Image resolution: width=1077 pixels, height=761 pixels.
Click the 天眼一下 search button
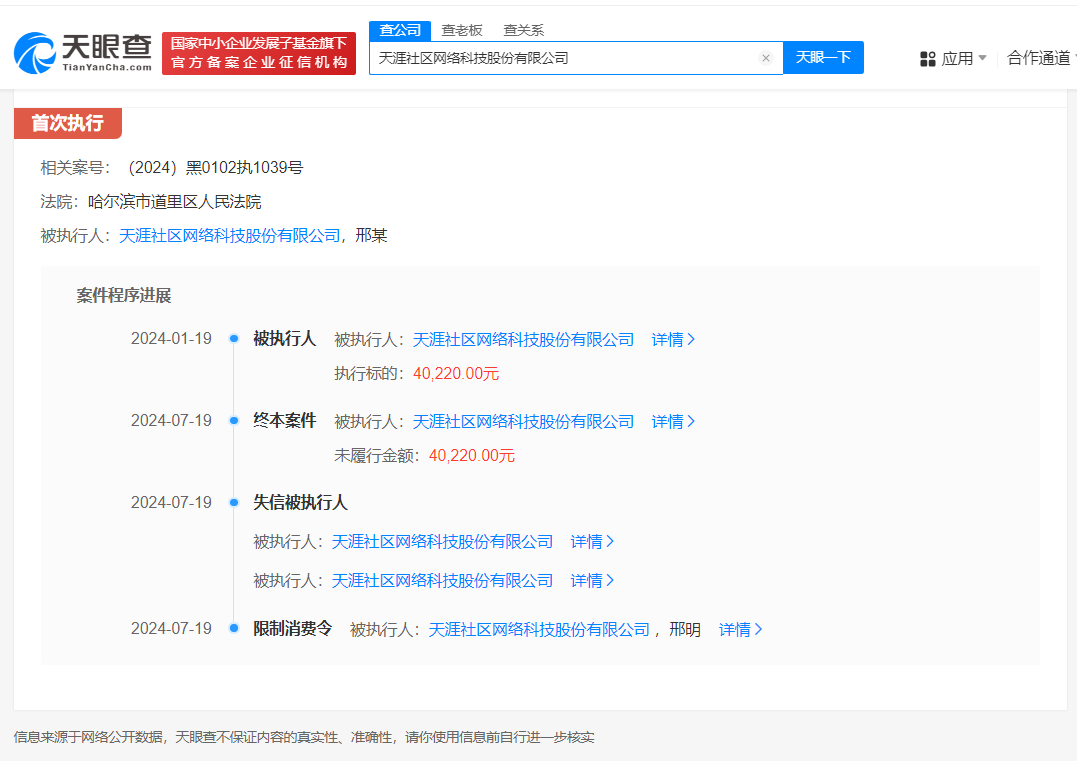pyautogui.click(x=823, y=58)
